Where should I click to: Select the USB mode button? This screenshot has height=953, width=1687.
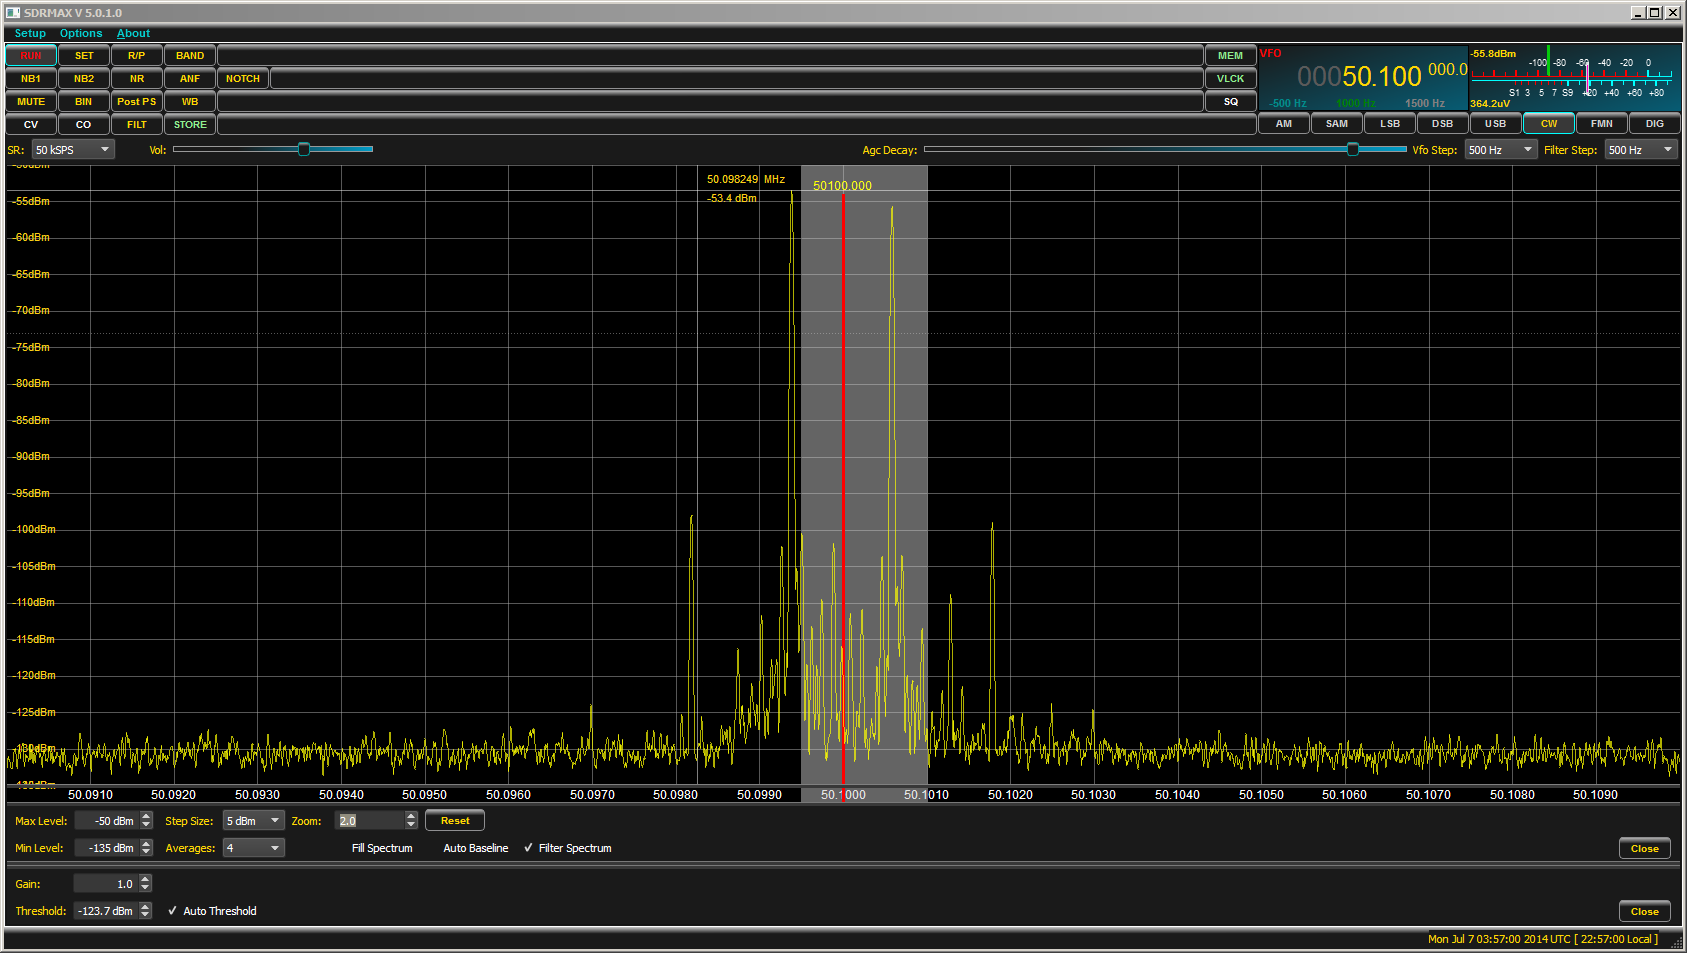click(1495, 124)
